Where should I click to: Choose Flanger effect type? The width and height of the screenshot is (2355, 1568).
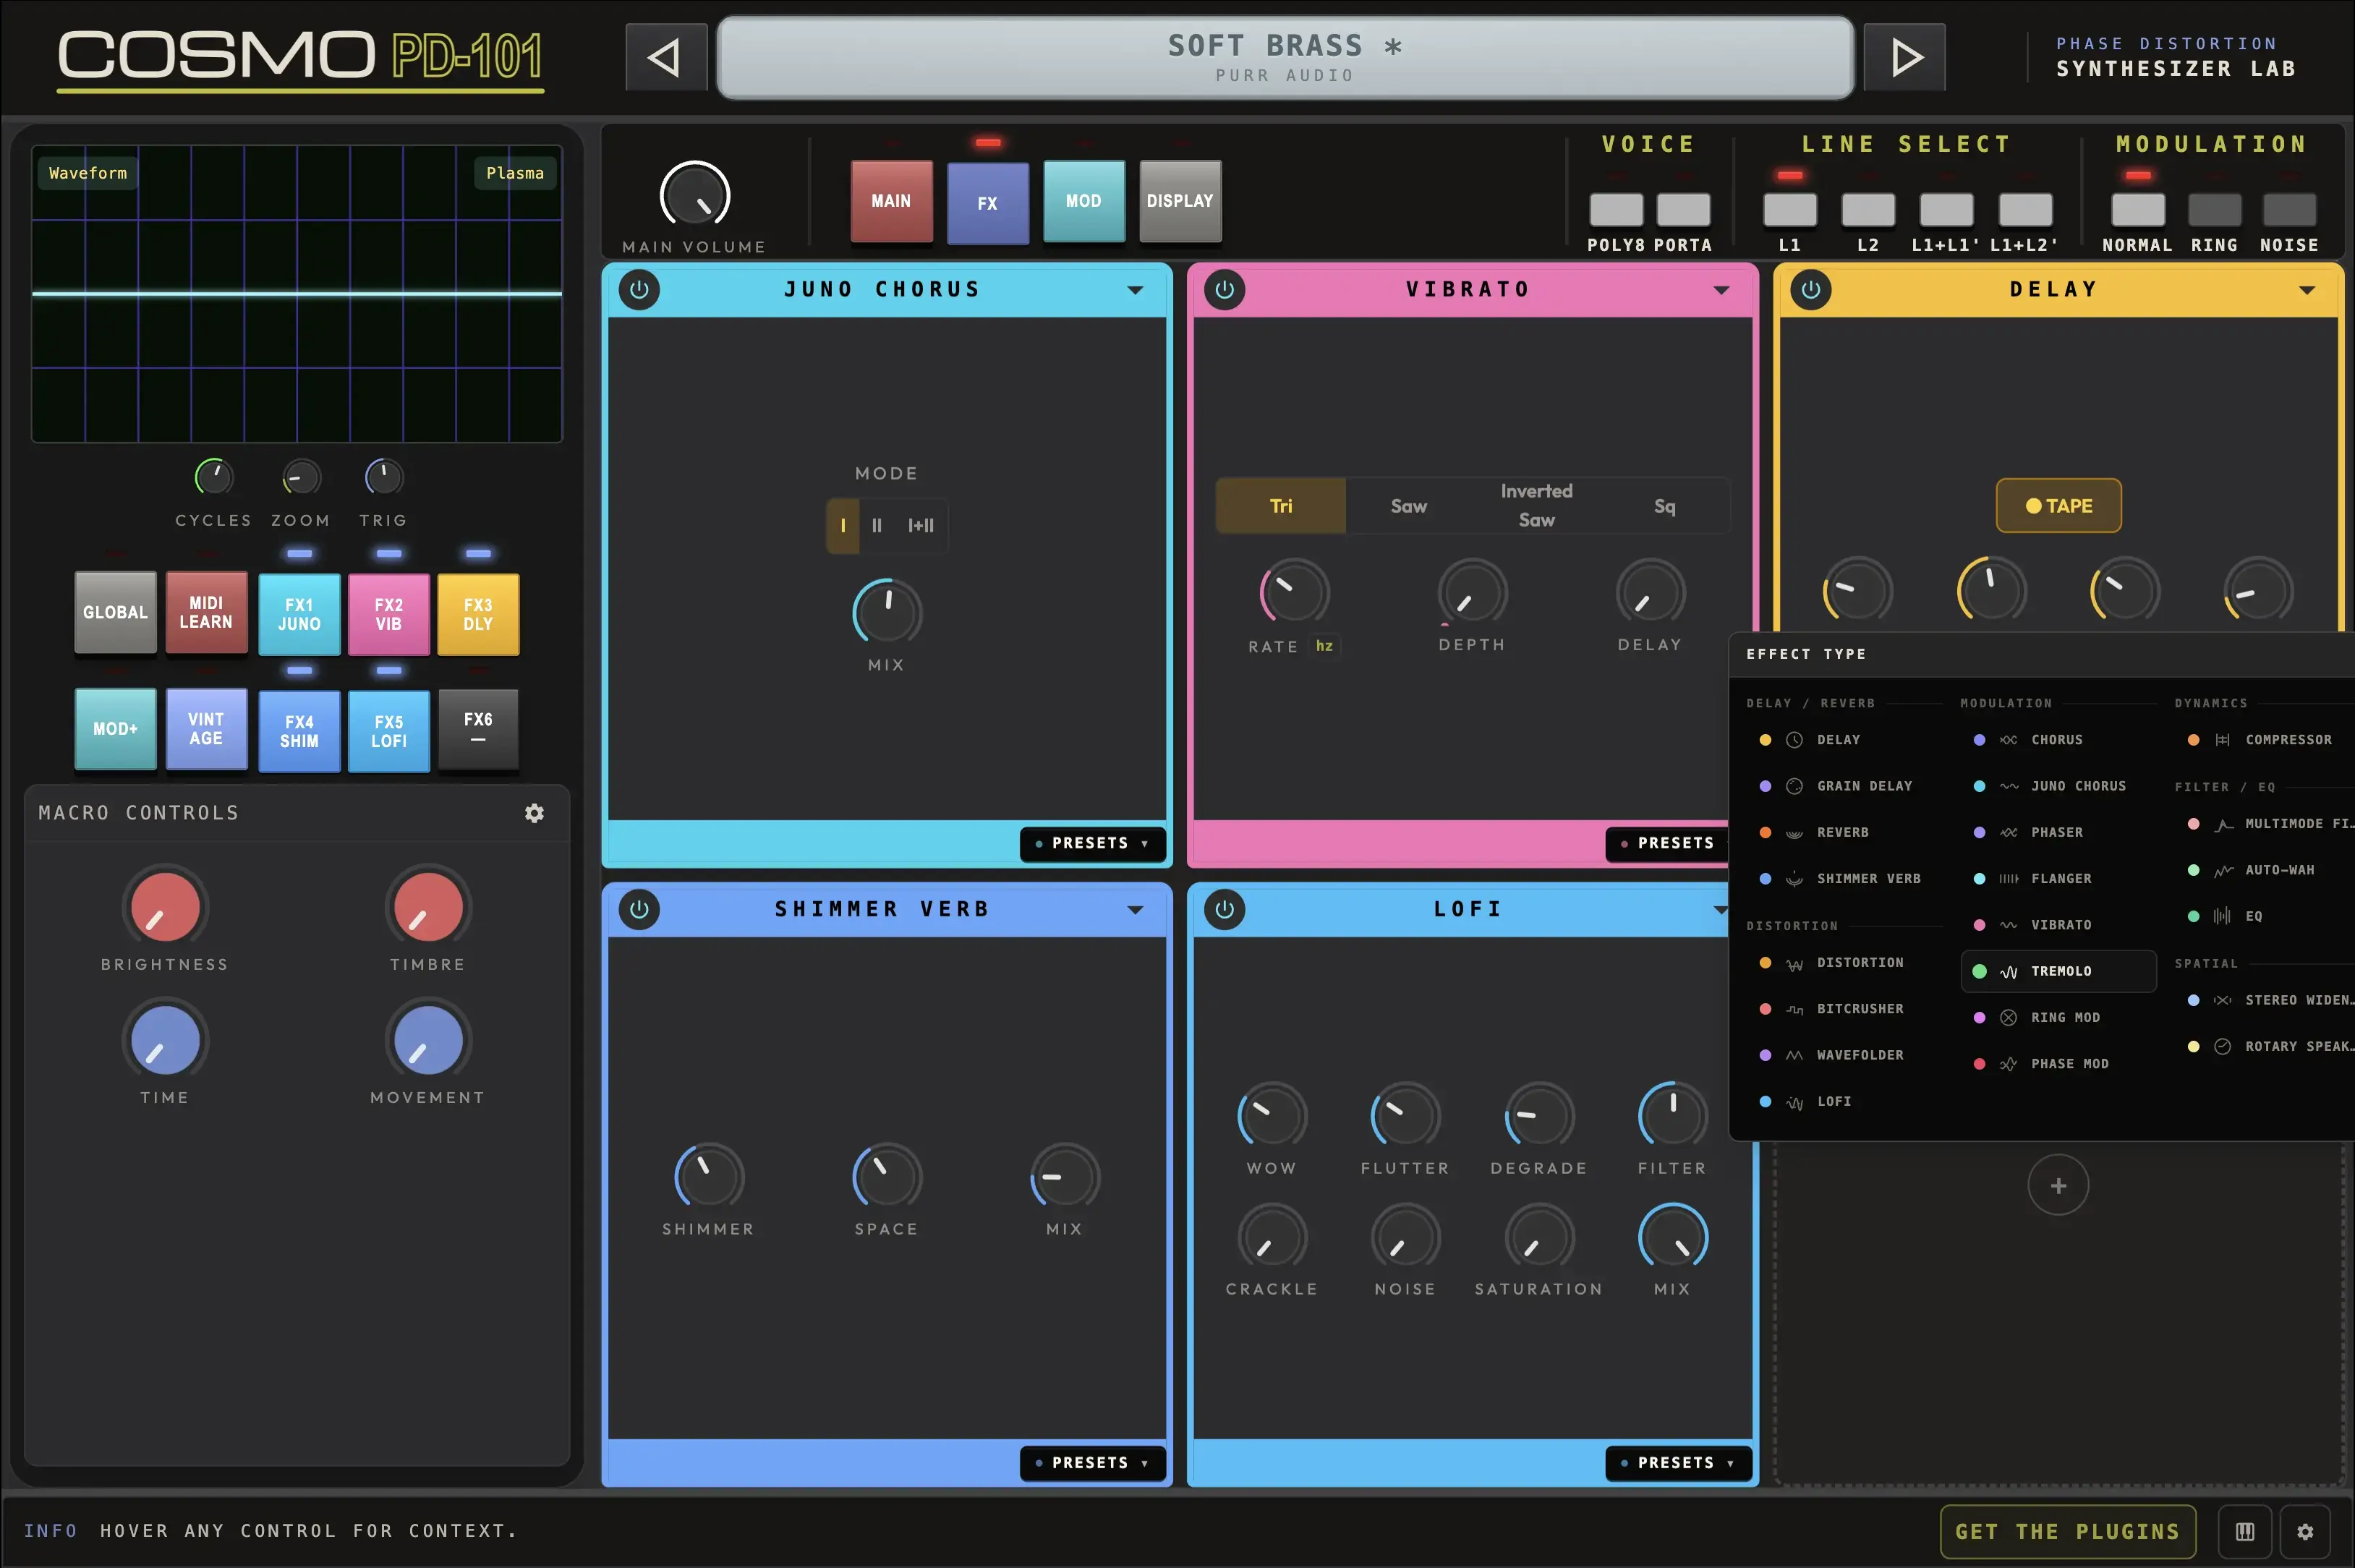pyautogui.click(x=2059, y=878)
